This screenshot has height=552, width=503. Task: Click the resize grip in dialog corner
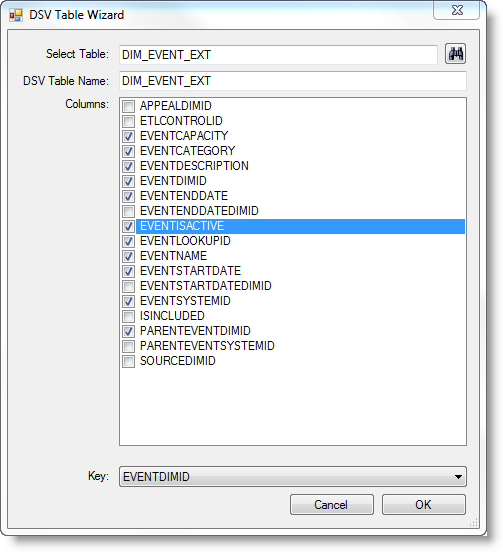pyautogui.click(x=474, y=522)
